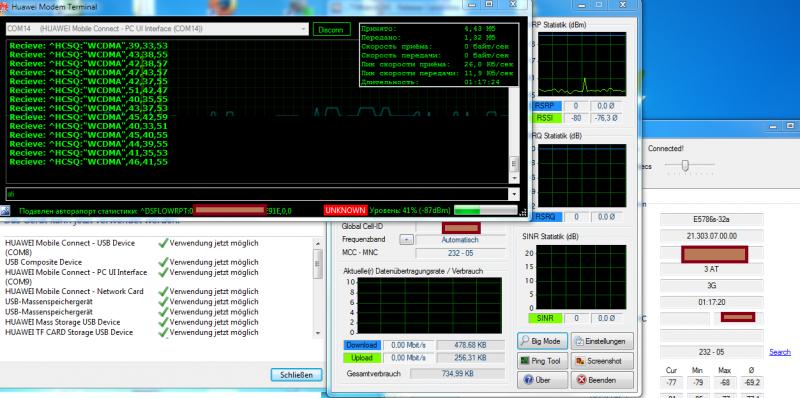Click the green SINR legend label
This screenshot has height=398, width=800.
pyautogui.click(x=546, y=318)
